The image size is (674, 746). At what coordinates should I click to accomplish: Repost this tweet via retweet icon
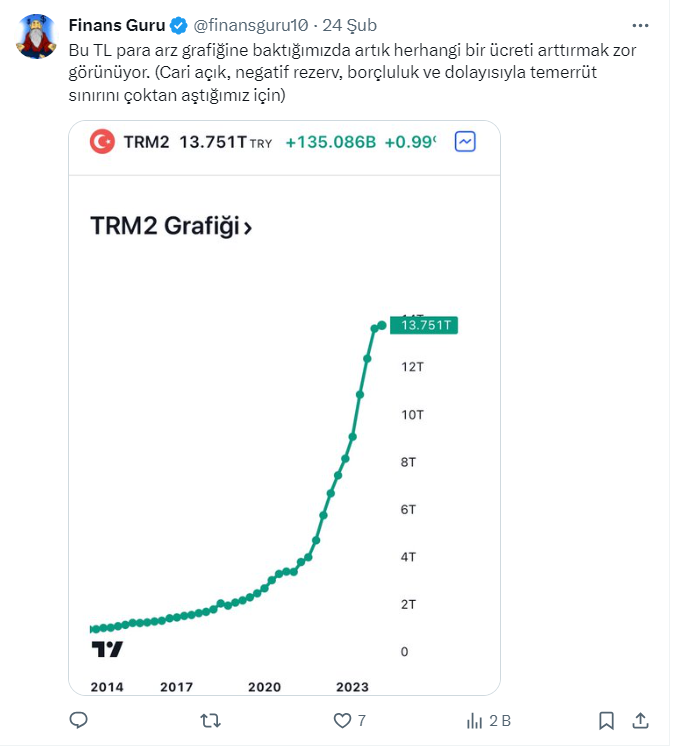[211, 720]
